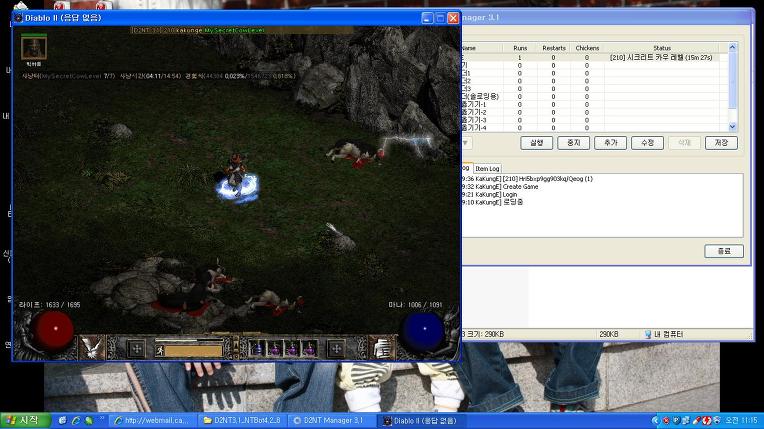Open the Windows 시작 Start menu
764x429 pixels.
point(24,420)
